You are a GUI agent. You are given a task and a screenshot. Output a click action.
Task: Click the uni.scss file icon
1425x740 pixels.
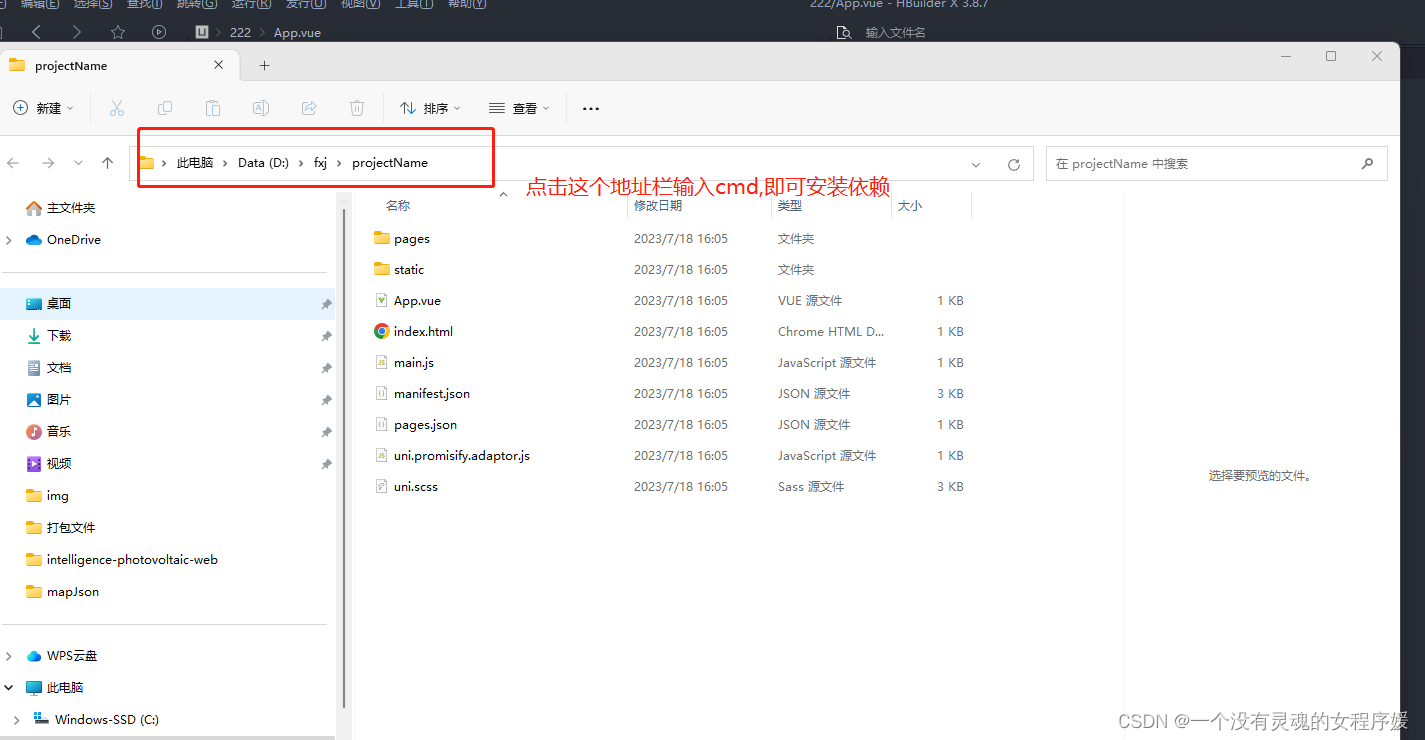(381, 486)
